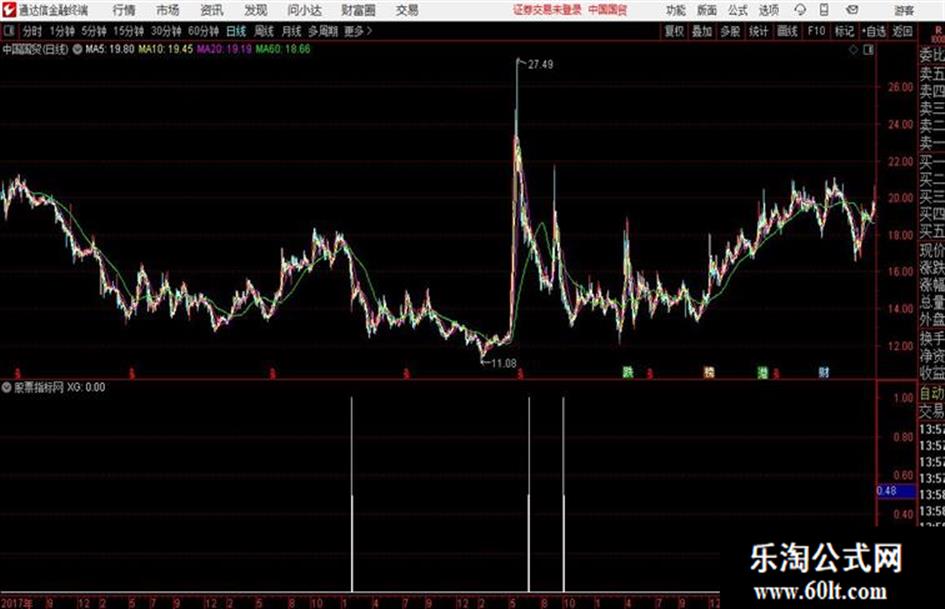Screen dimensions: 945x609
Task: Click the 统计 statistics button
Action: 758,31
